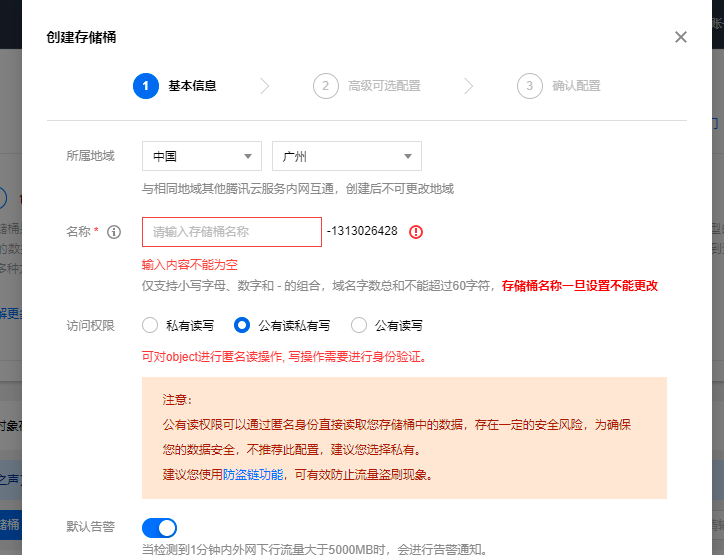Viewport: 724px width, 555px height.
Task: Open the 广州 region dropdown
Action: click(x=346, y=156)
